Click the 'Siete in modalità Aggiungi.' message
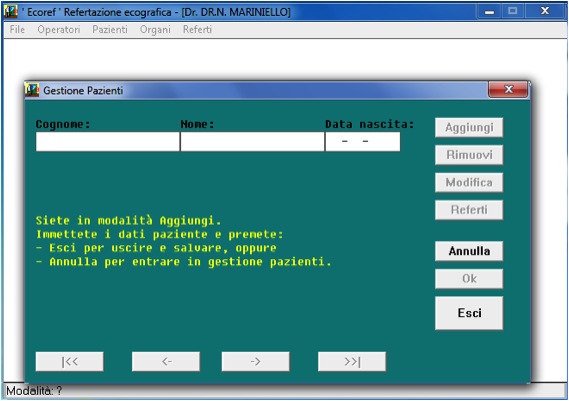 tap(128, 221)
